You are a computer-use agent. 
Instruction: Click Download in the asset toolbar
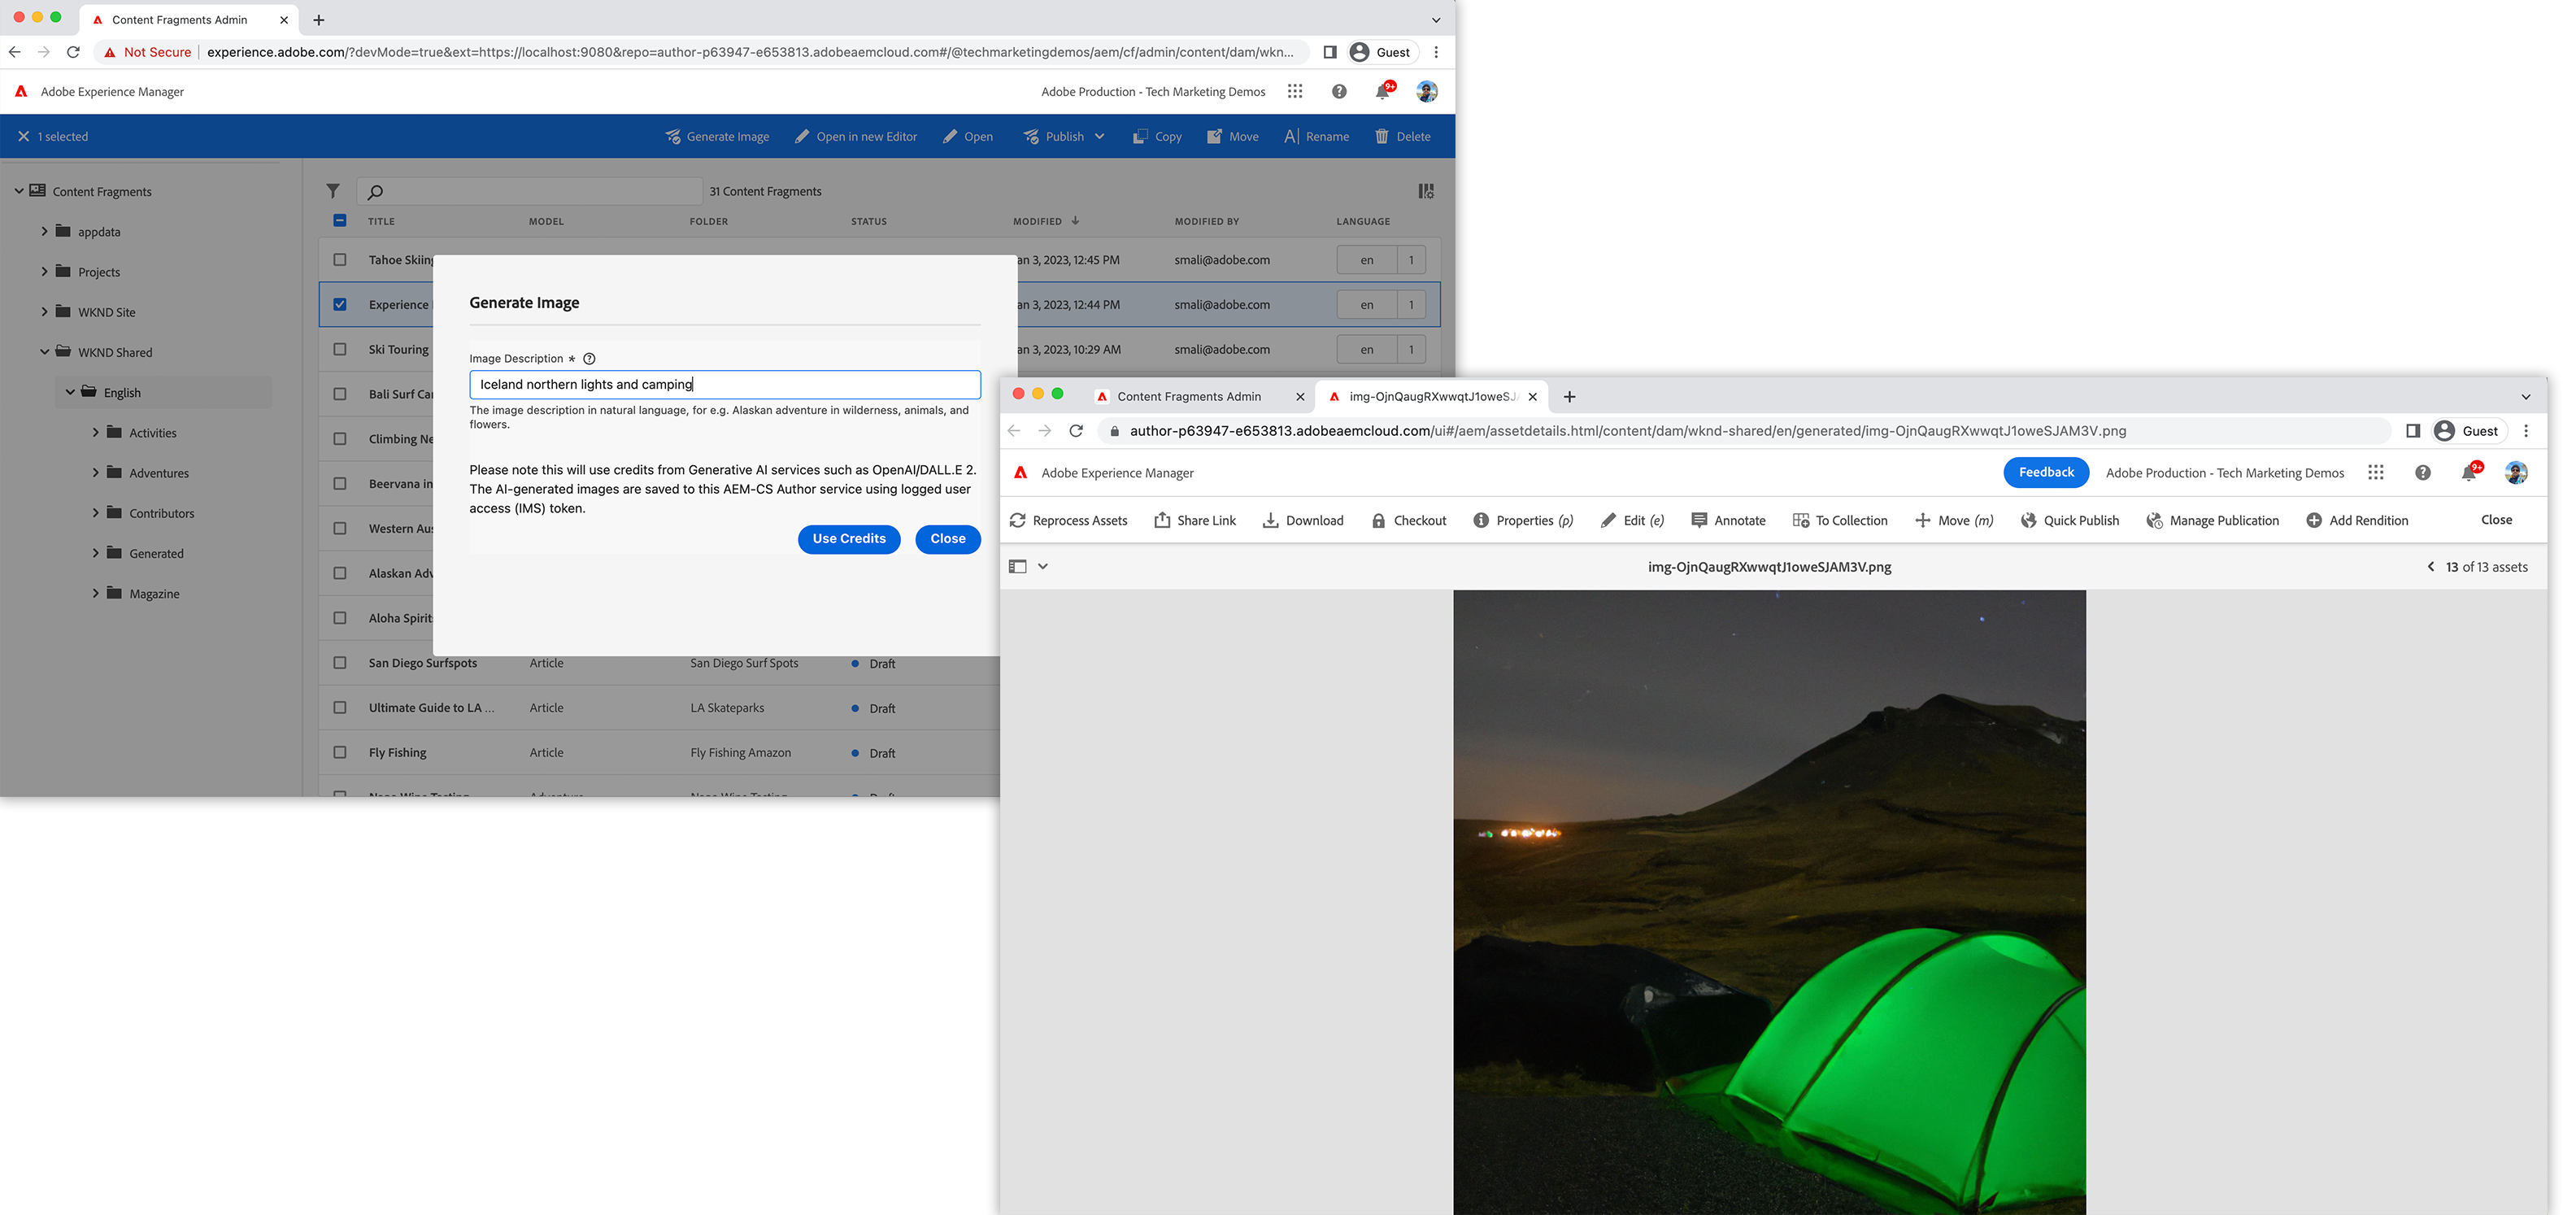(x=1303, y=521)
